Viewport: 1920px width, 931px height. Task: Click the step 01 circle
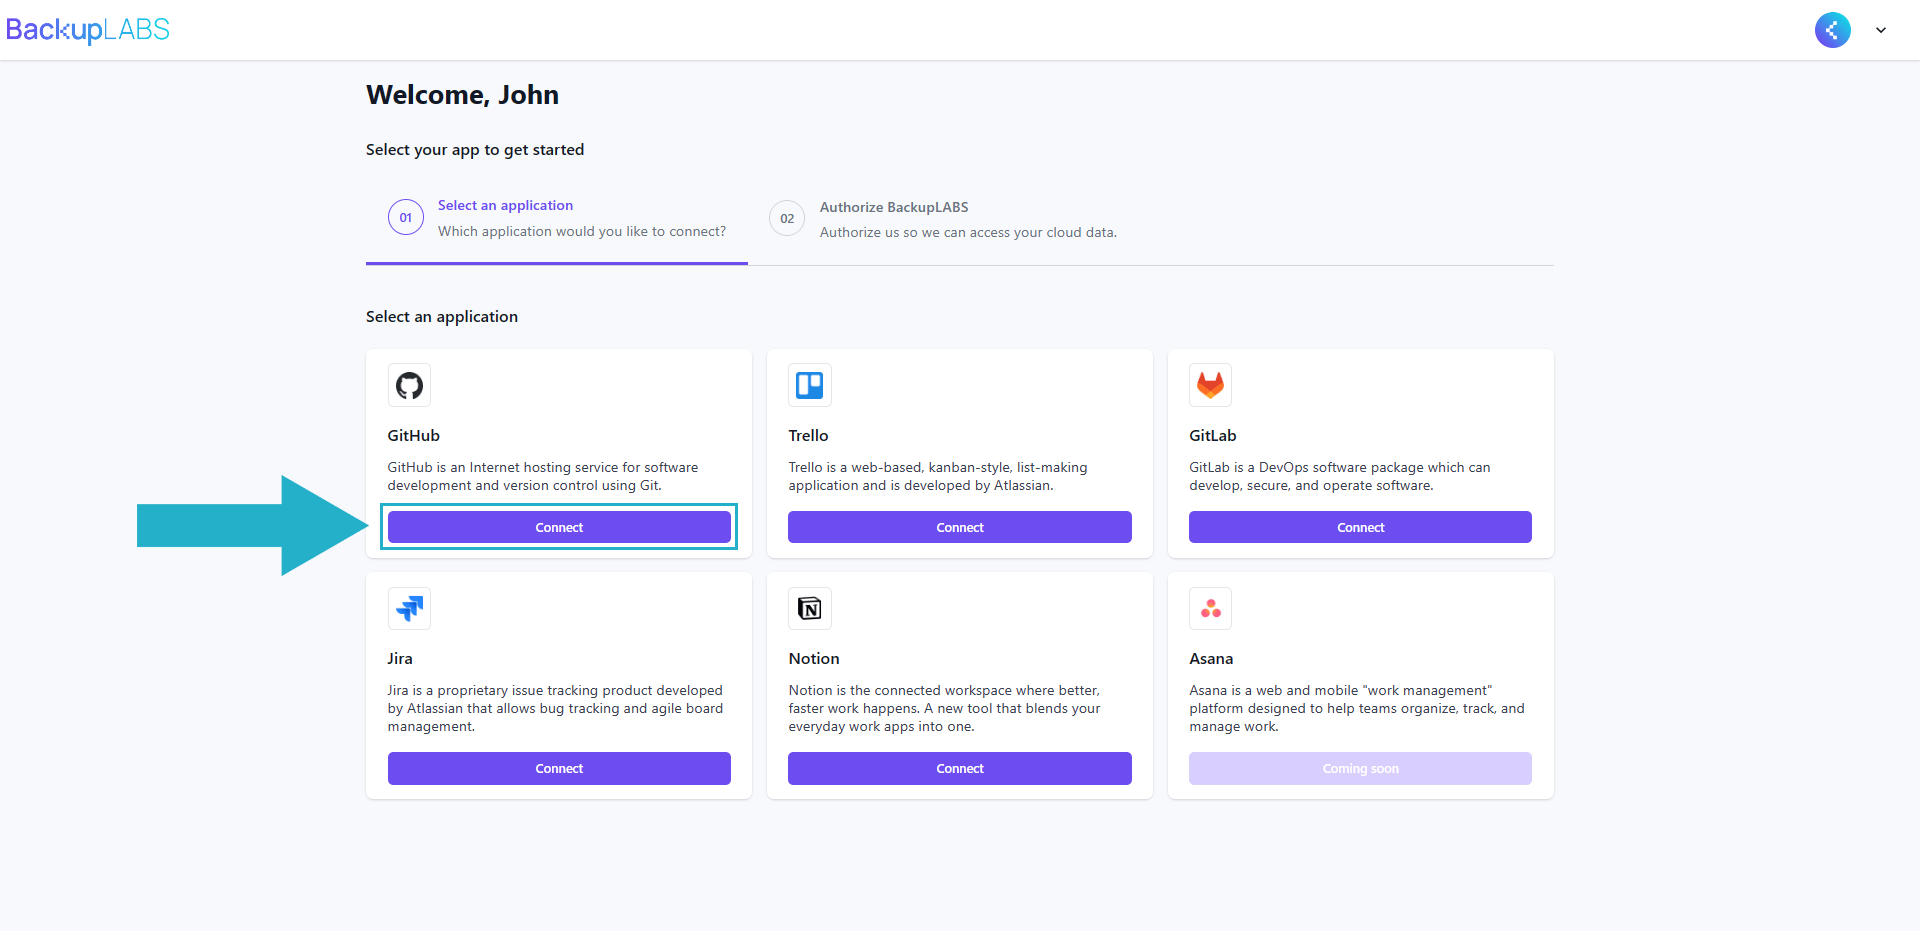(x=406, y=217)
